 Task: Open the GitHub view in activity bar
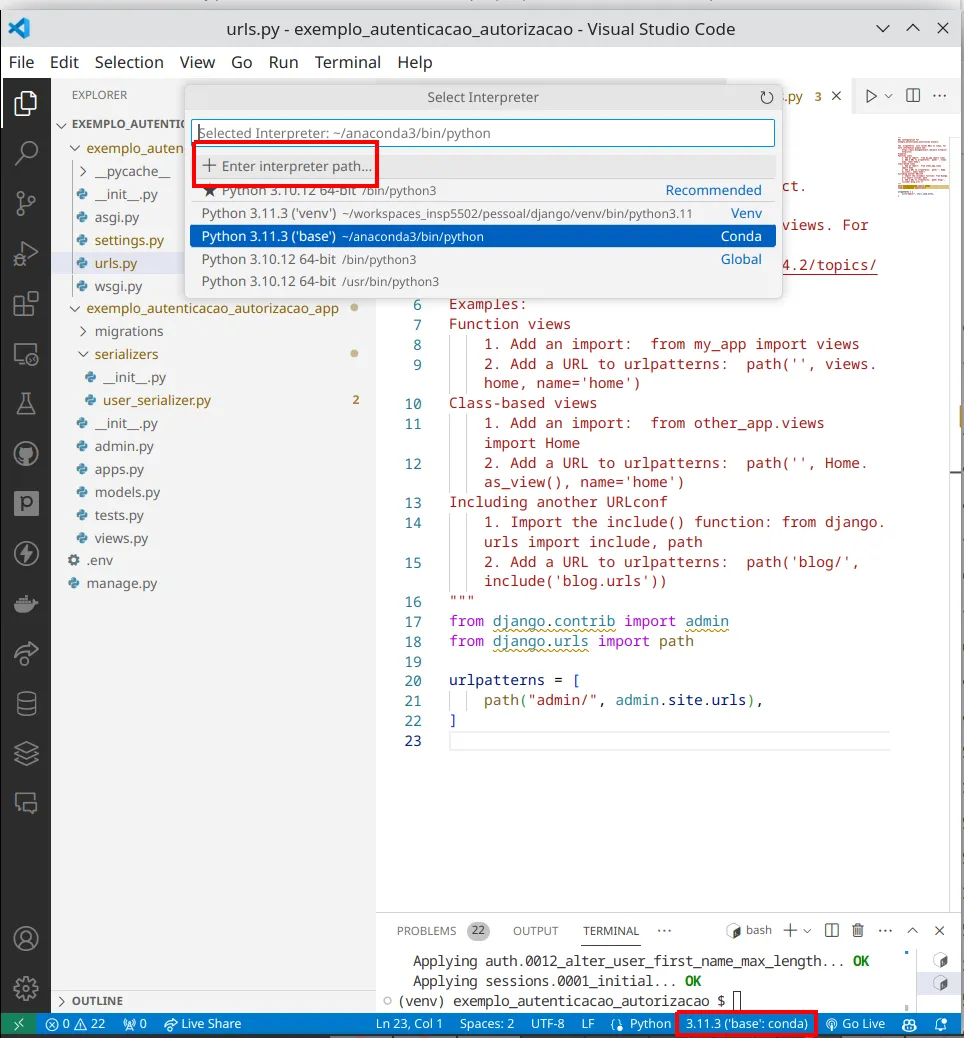26,454
